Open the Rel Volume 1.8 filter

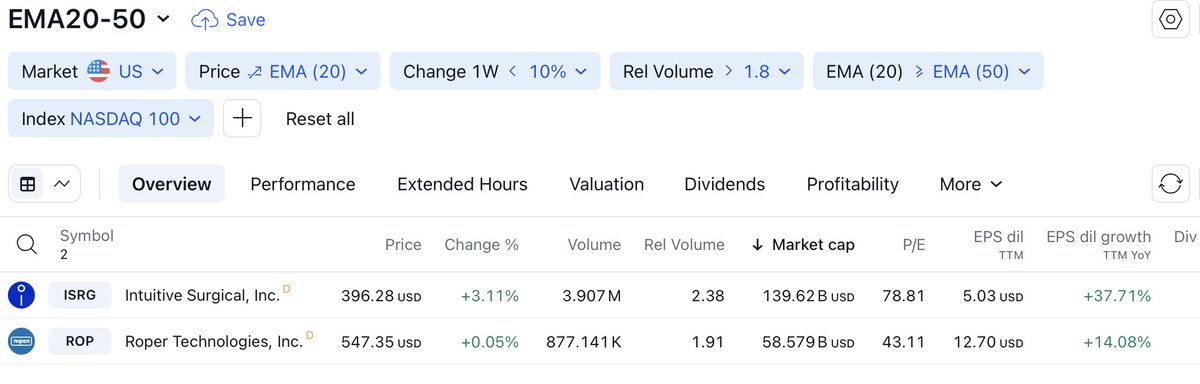pyautogui.click(x=707, y=71)
